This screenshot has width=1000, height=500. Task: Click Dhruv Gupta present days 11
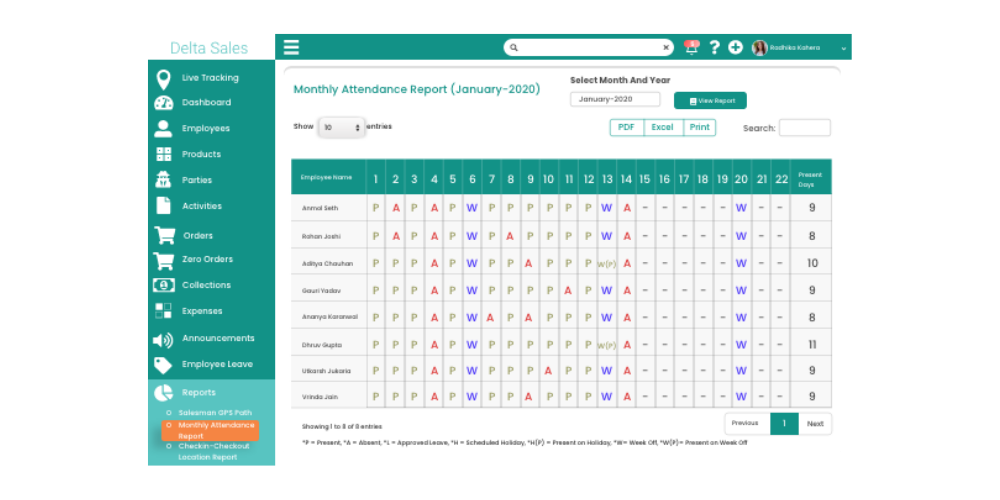coord(812,344)
